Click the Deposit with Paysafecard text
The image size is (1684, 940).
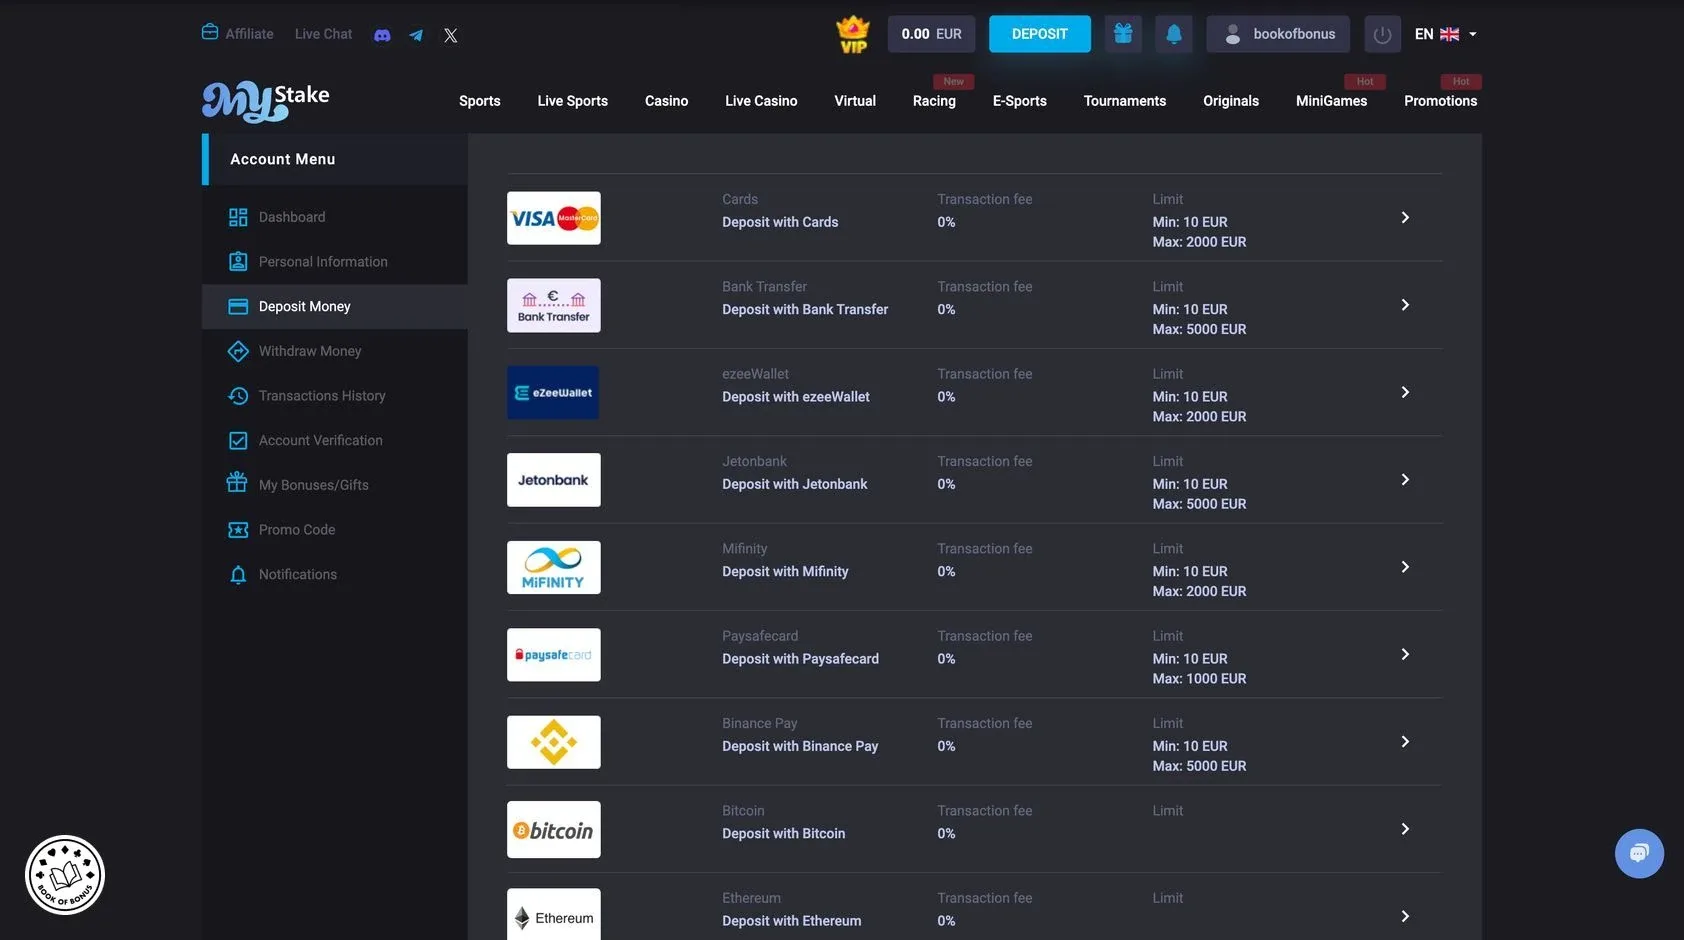tap(801, 659)
